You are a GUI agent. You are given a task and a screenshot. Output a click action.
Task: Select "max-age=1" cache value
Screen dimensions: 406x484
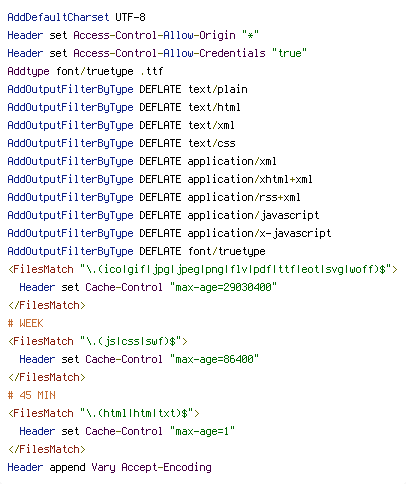(x=202, y=431)
